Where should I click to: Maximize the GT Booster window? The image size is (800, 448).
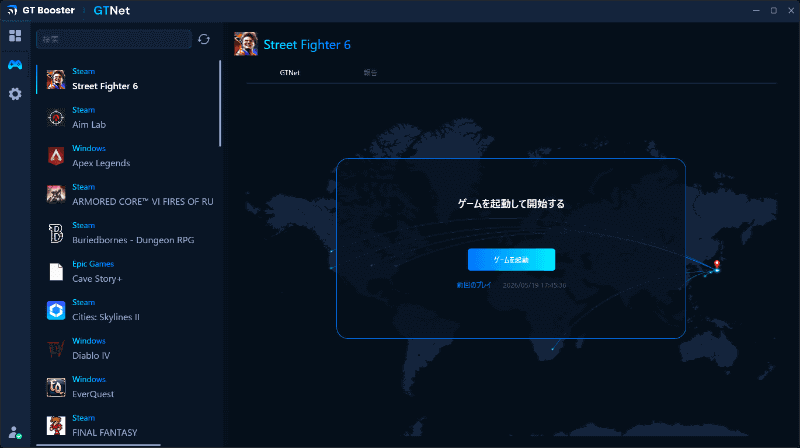click(773, 10)
